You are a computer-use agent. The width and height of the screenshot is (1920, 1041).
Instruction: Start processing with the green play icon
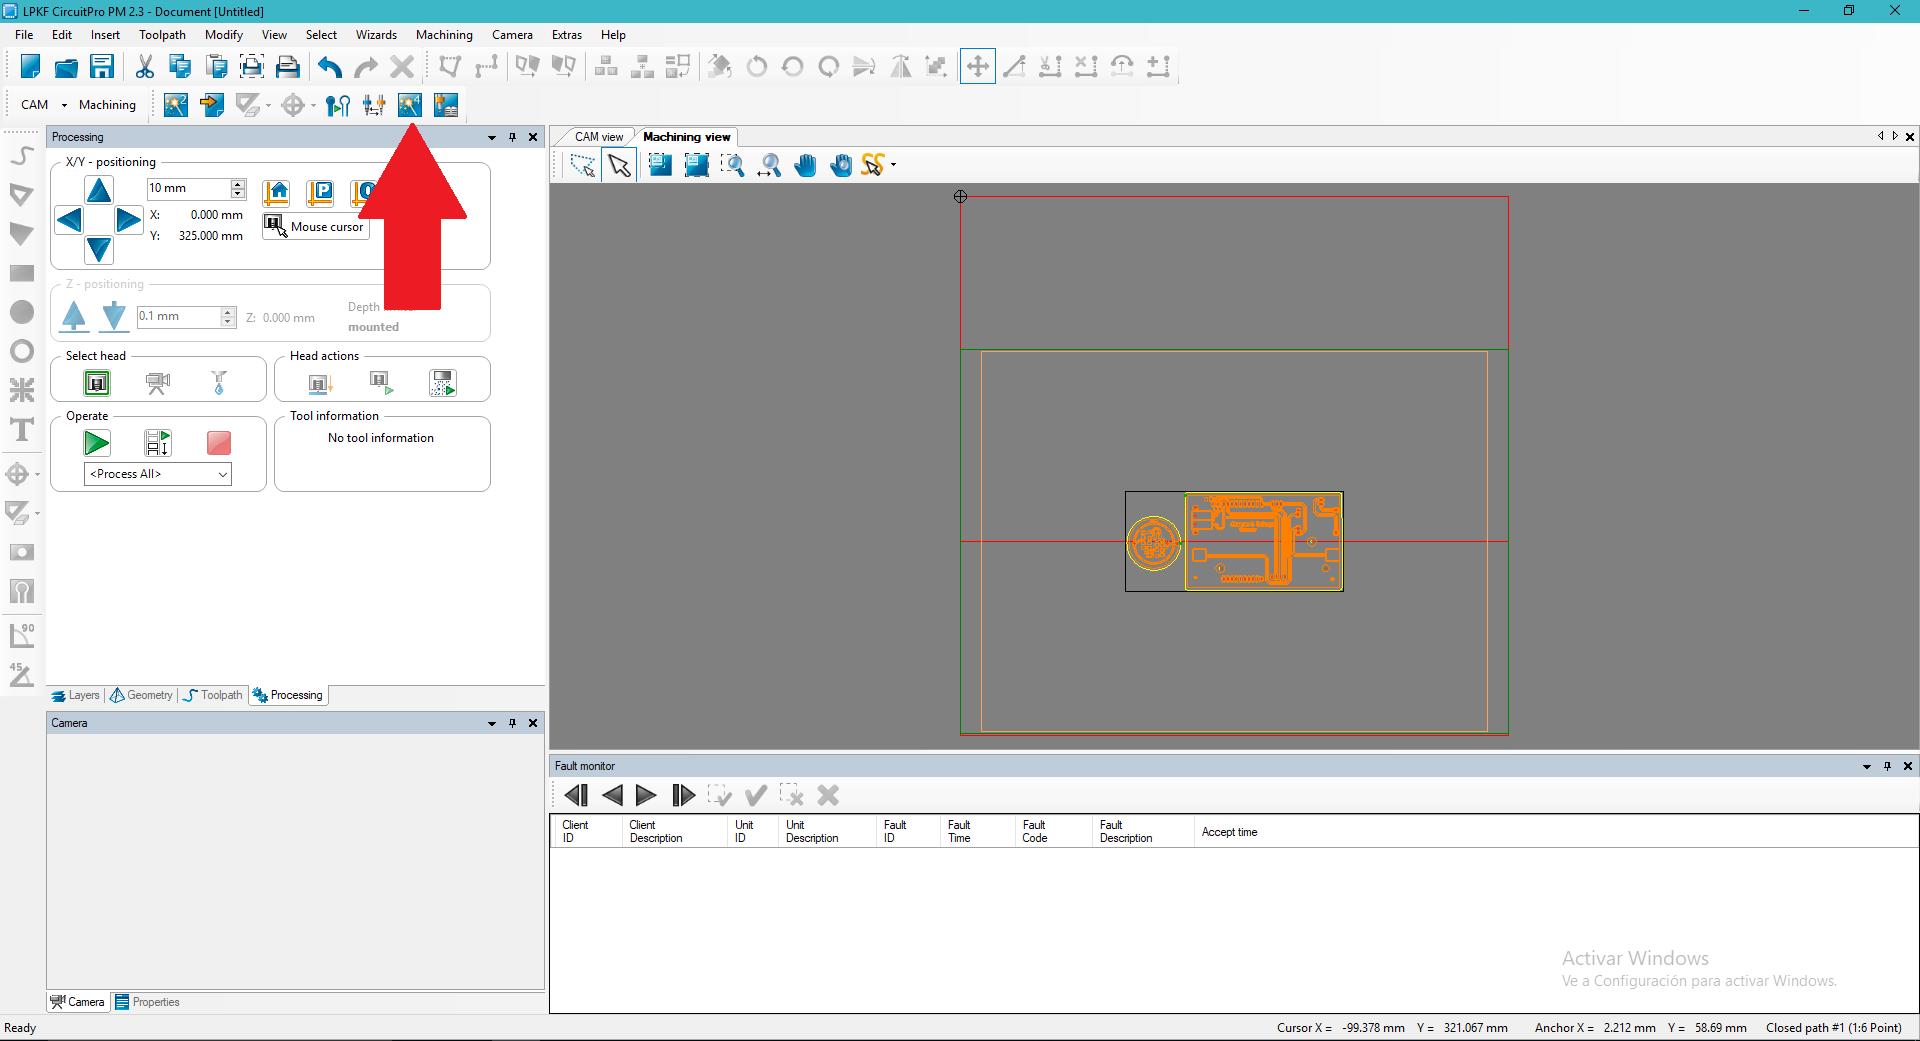pos(97,443)
